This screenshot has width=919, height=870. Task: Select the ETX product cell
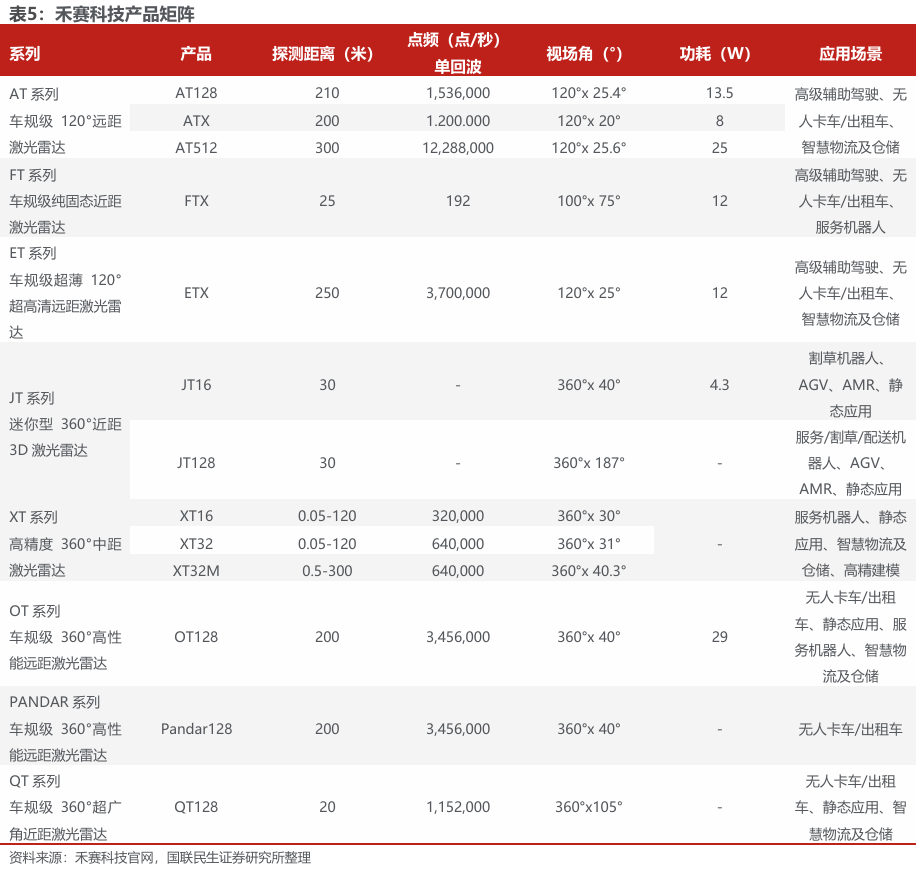pyautogui.click(x=196, y=293)
